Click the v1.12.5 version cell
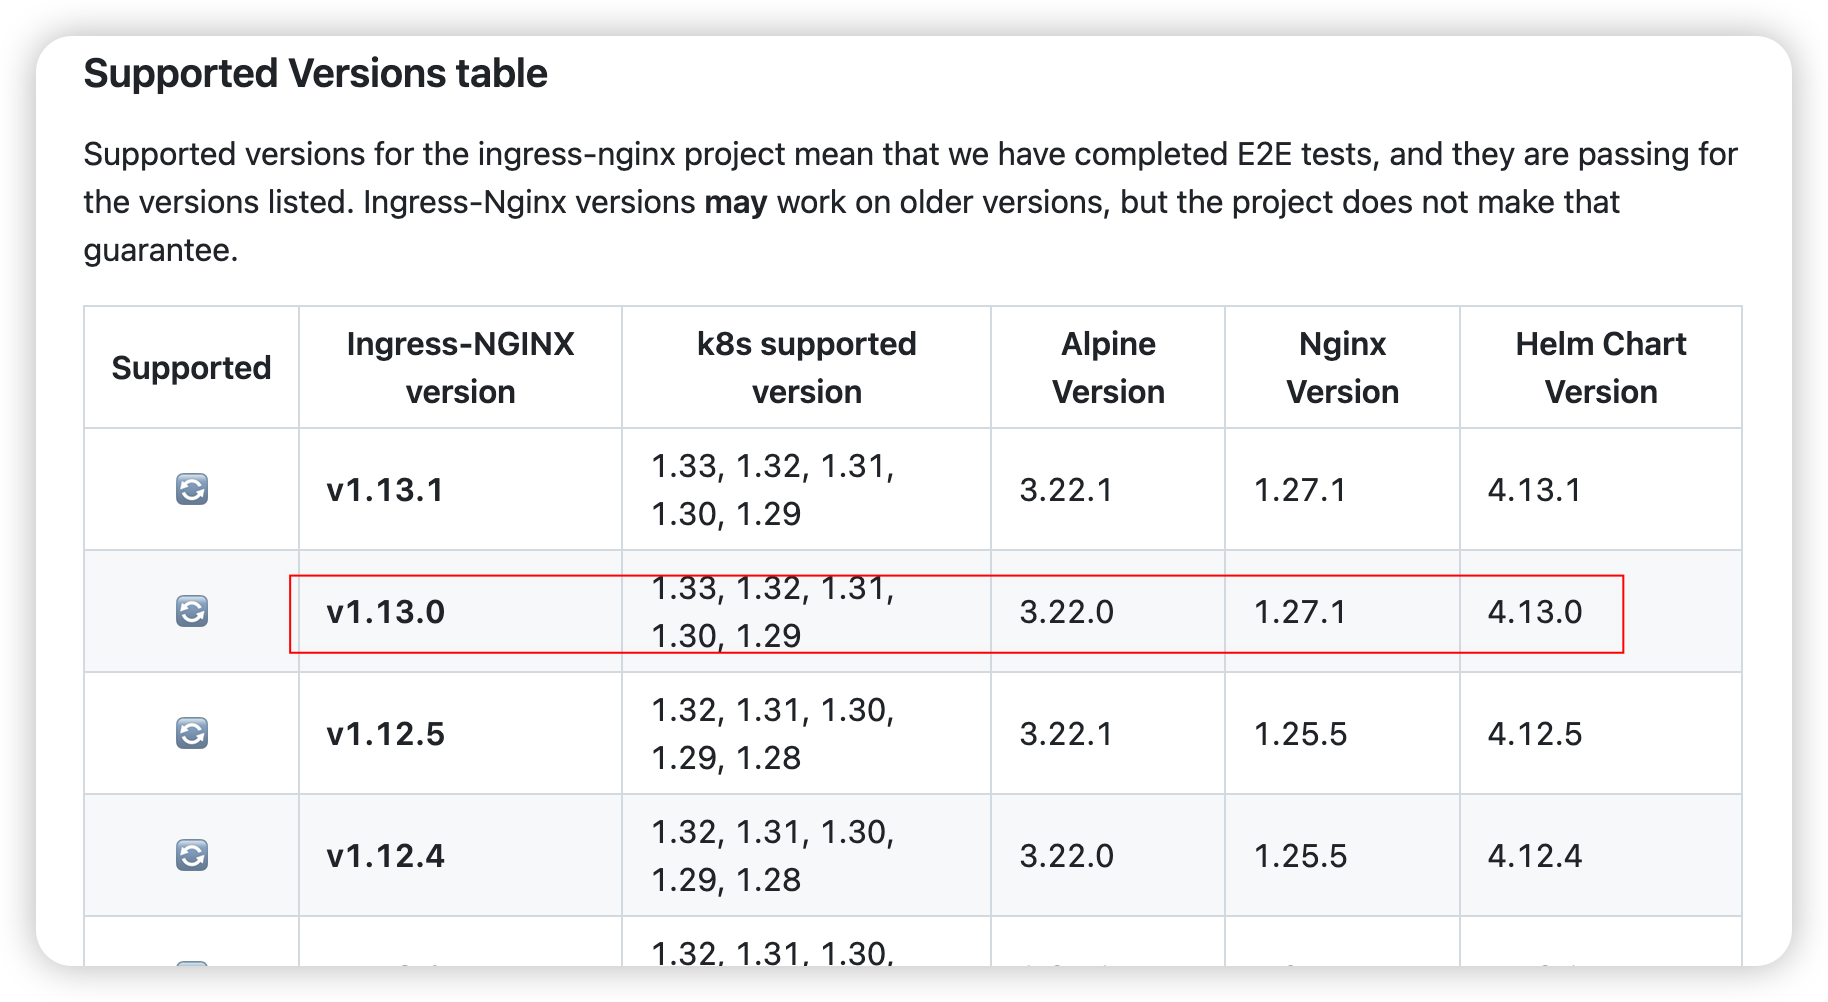This screenshot has height=1002, width=1828. 385,734
